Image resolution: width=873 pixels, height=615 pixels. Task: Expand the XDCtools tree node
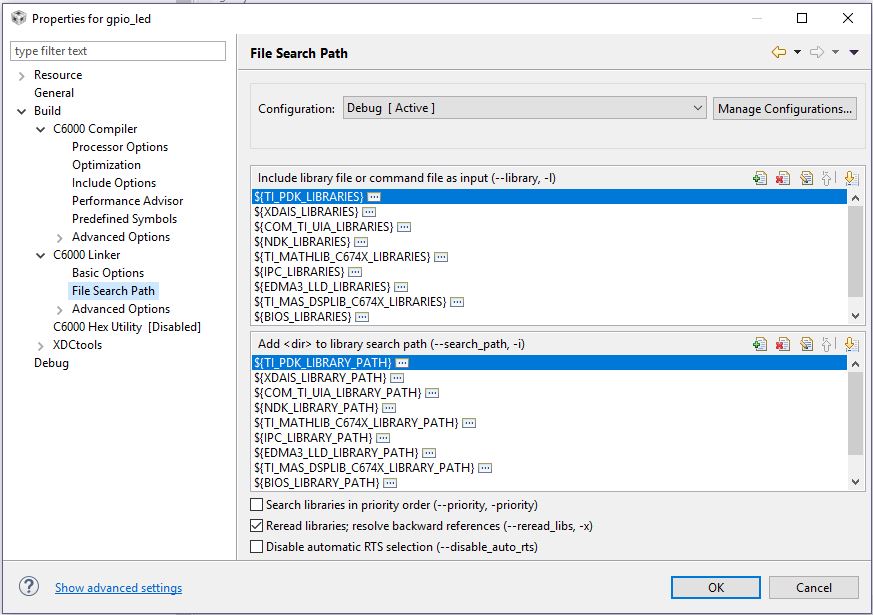pos(42,345)
